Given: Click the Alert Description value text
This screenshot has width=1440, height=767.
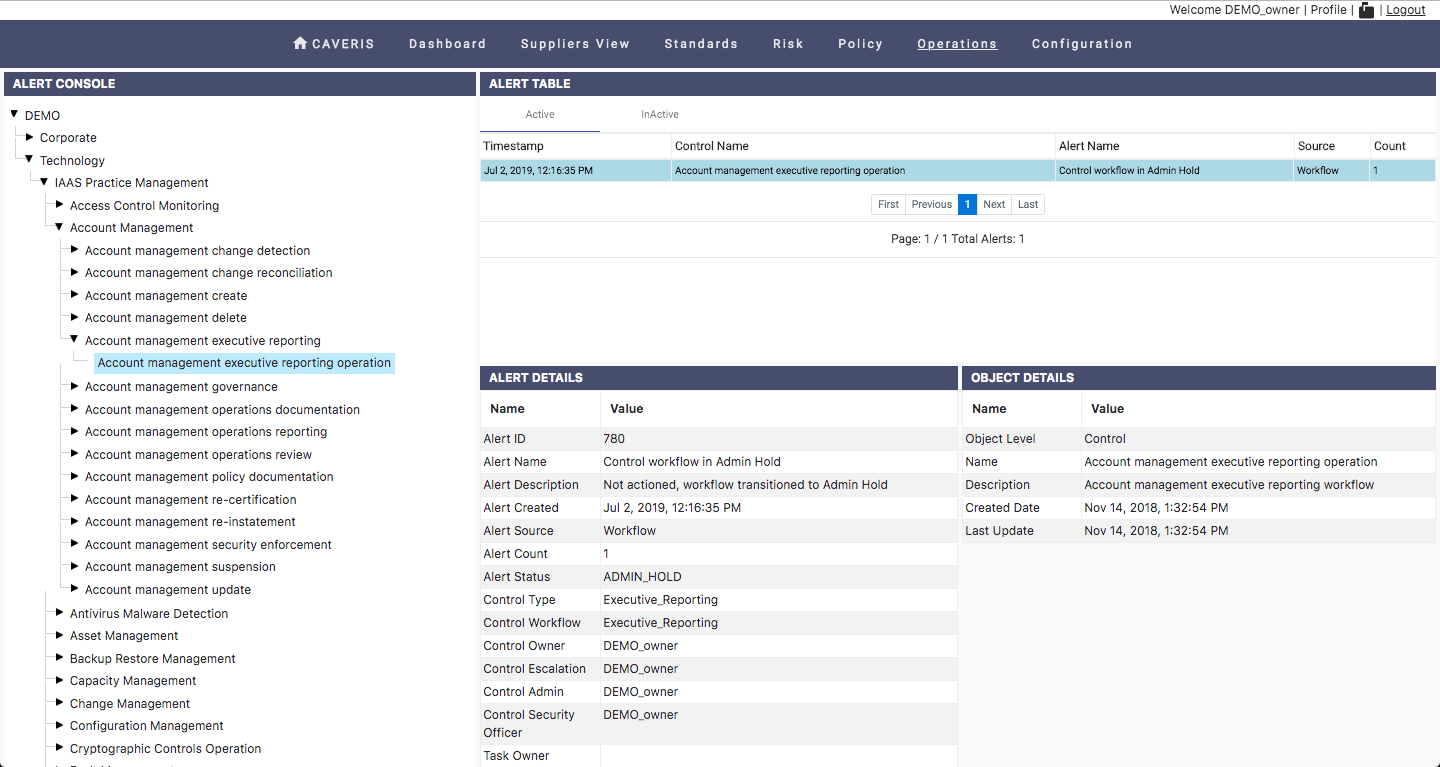Looking at the screenshot, I should (x=745, y=485).
